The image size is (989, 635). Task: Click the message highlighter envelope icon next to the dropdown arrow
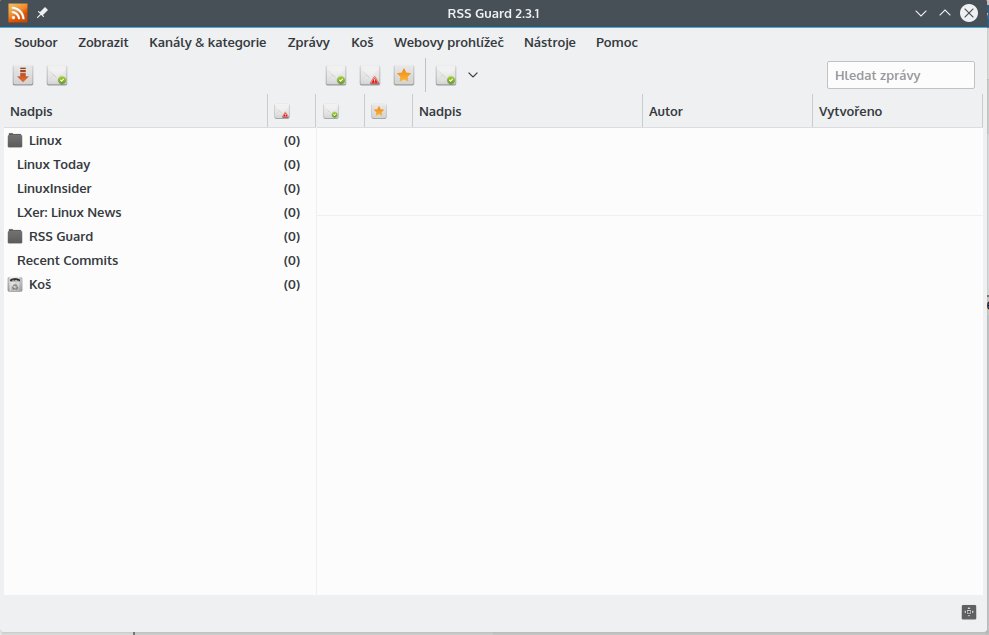coord(446,76)
